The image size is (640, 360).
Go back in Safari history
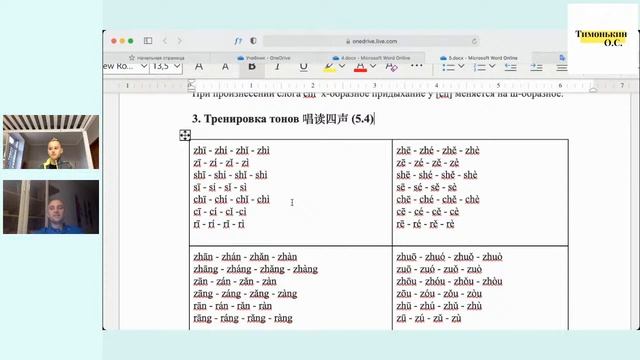(165, 41)
